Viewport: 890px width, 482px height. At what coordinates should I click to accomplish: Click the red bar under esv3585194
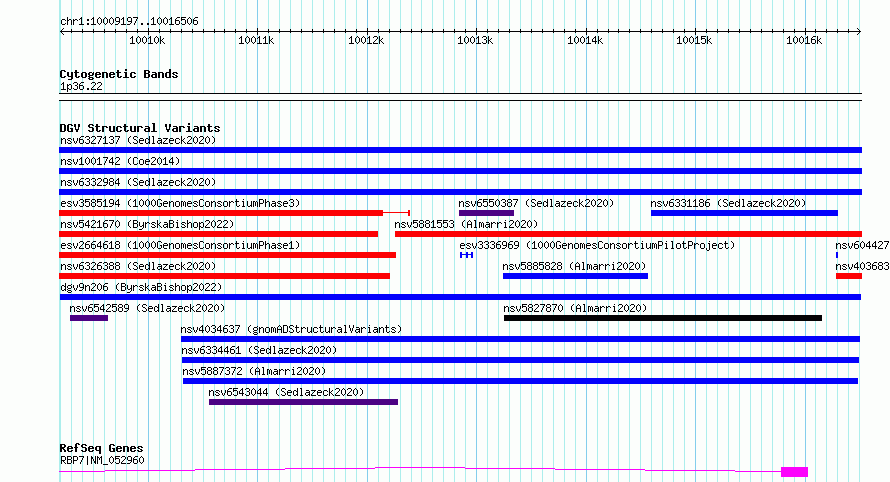pos(221,213)
